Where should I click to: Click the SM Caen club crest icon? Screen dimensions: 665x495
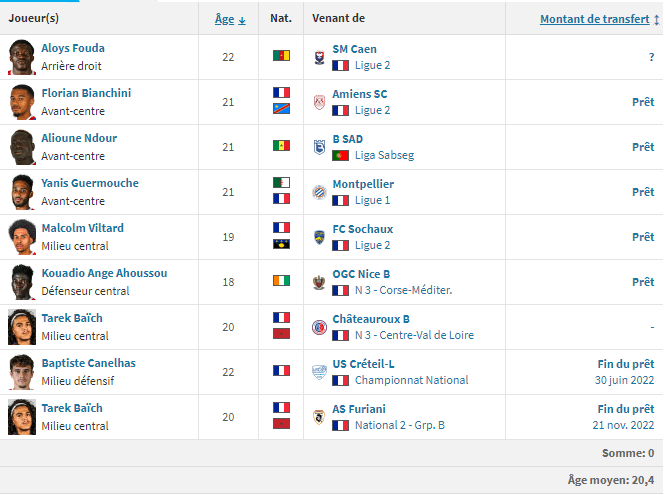(319, 57)
